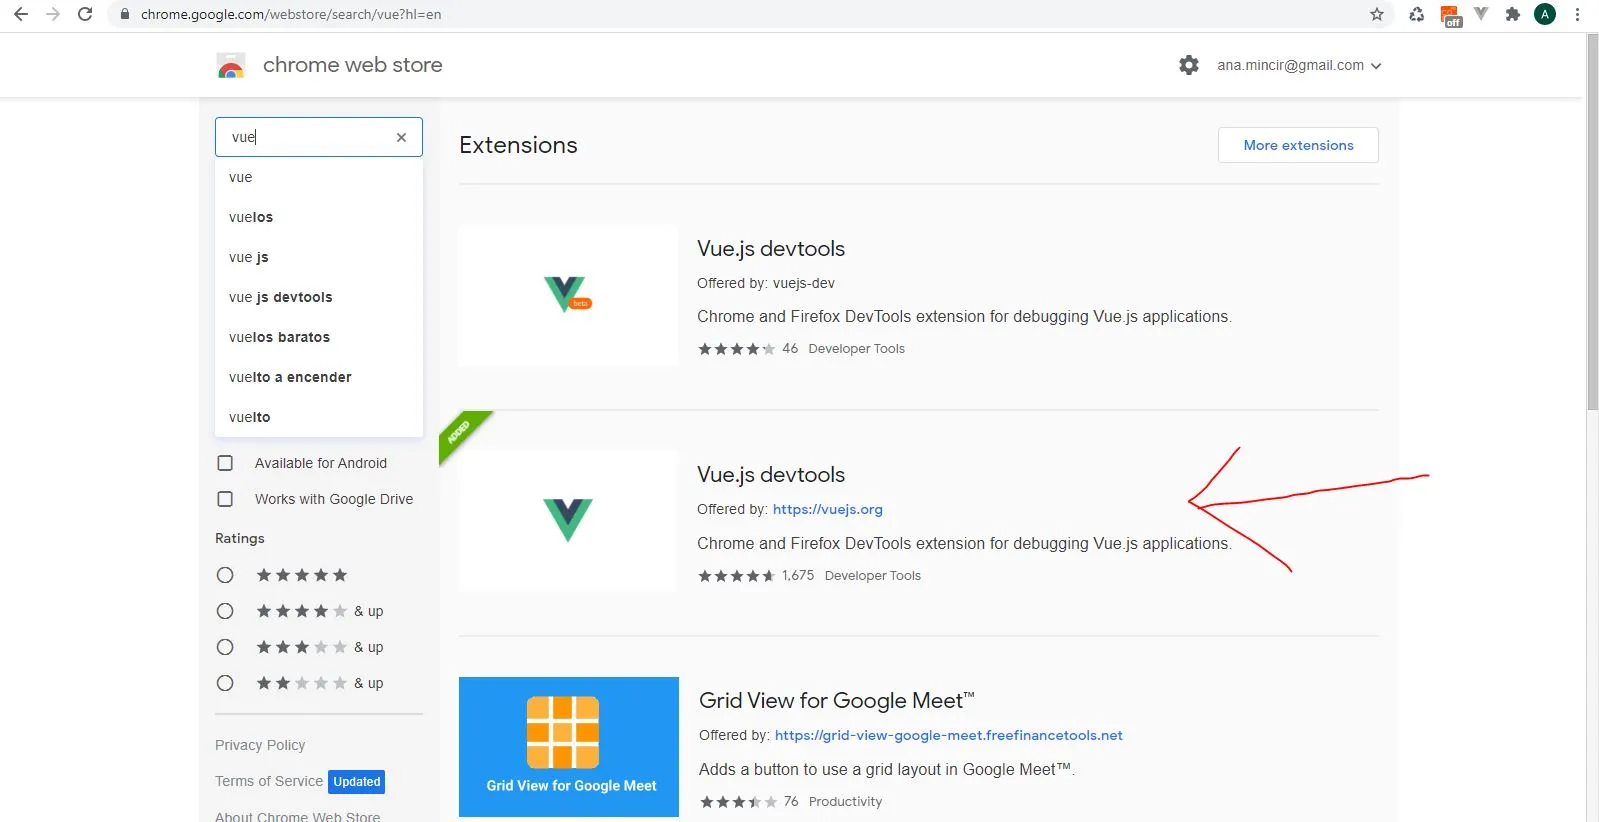The width and height of the screenshot is (1599, 822).
Task: Choose the 'vuelos' search suggestion
Action: [319, 217]
